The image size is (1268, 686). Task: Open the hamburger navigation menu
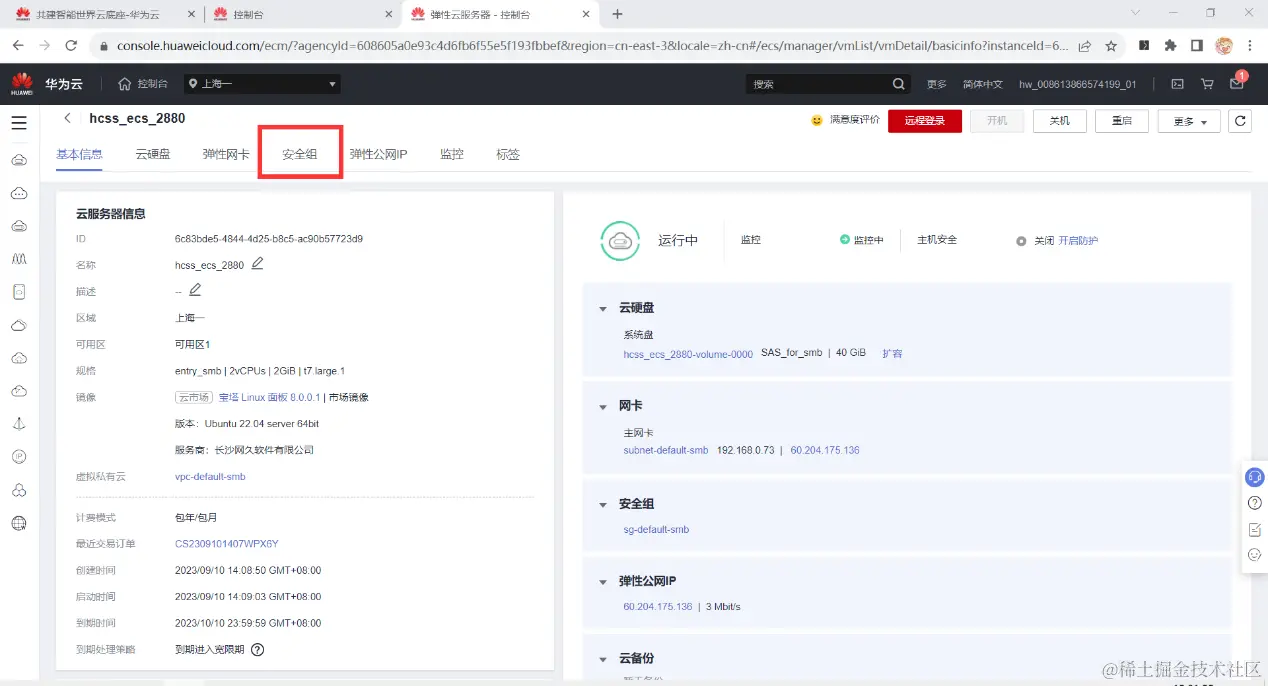point(19,123)
